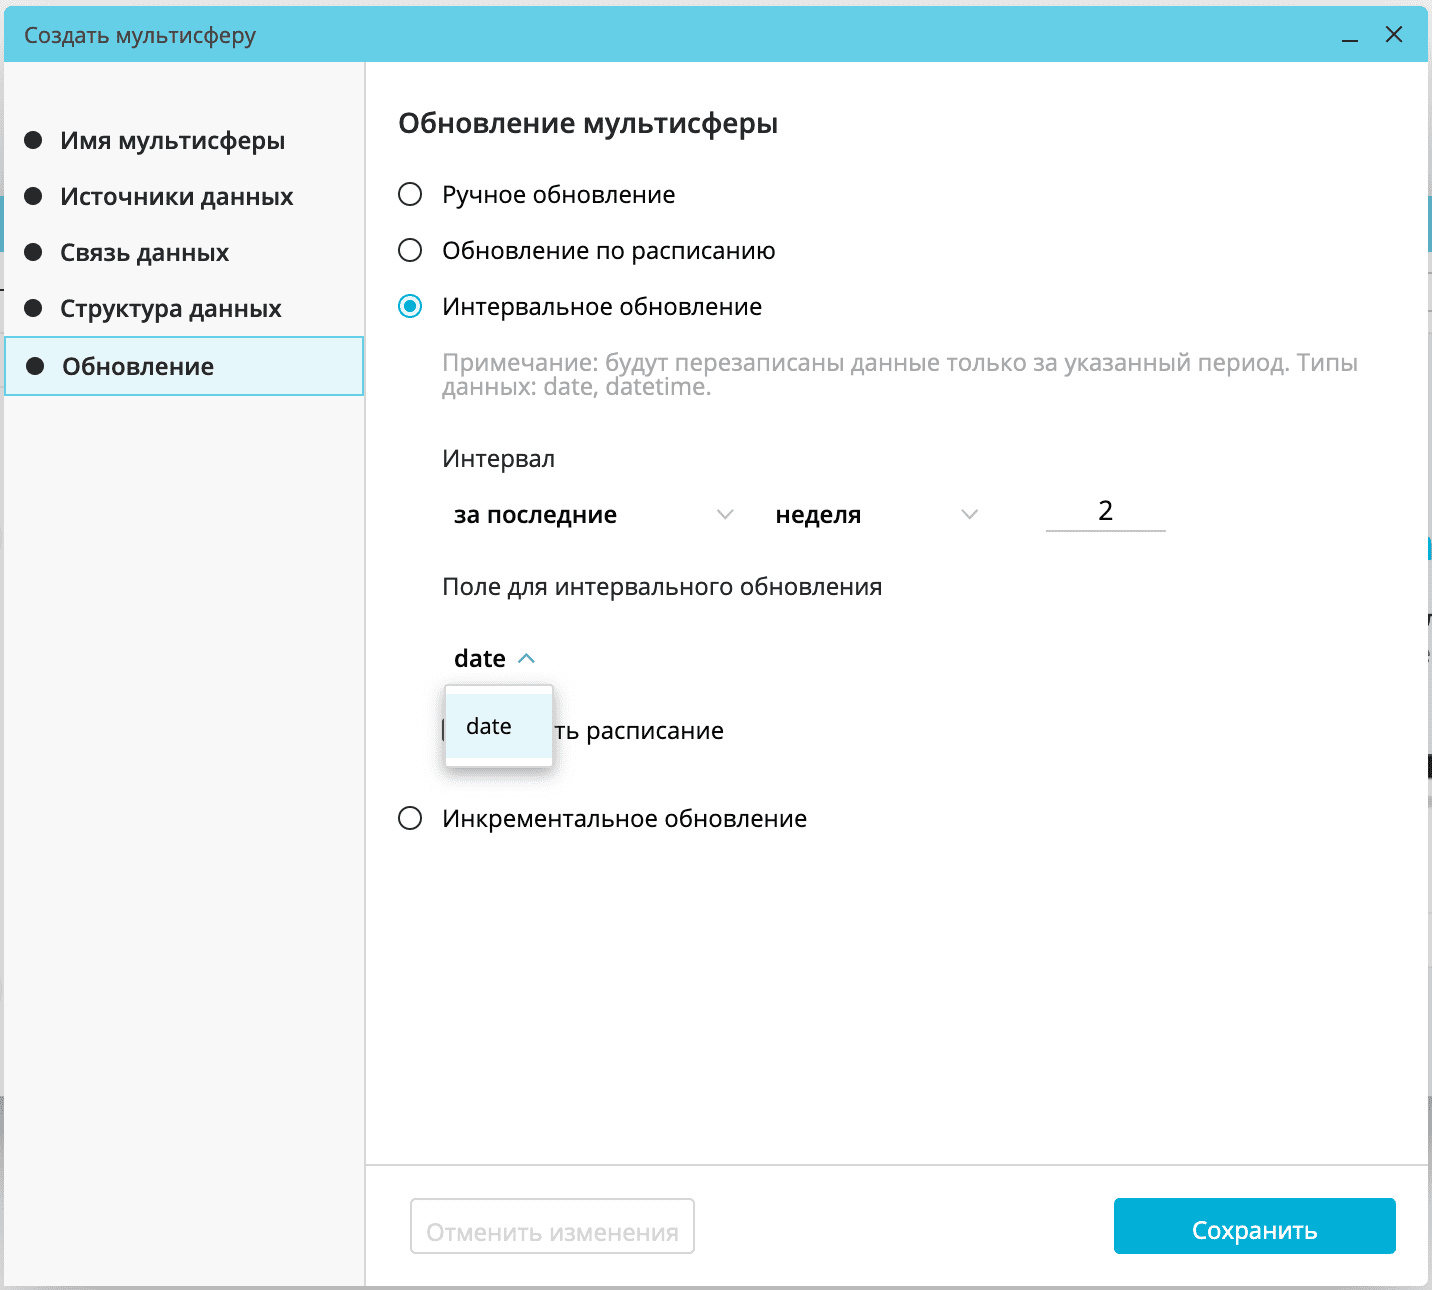Viewport: 1432px width, 1290px height.
Task: Click the interval number field showing 2
Action: tap(1105, 511)
